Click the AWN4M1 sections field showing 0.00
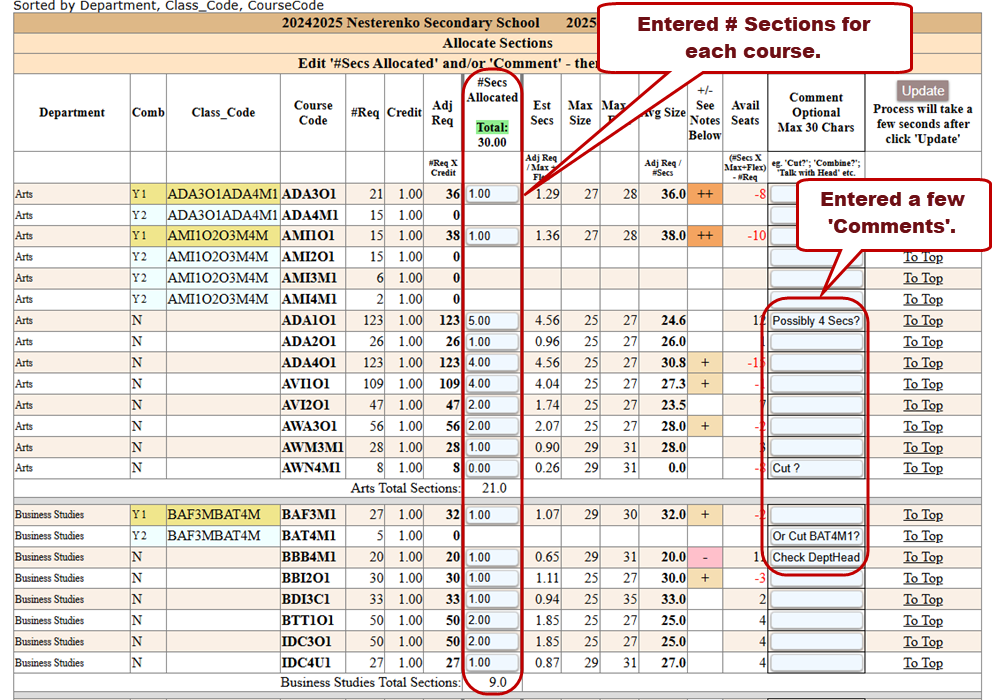The height and width of the screenshot is (700, 1000). coord(492,468)
